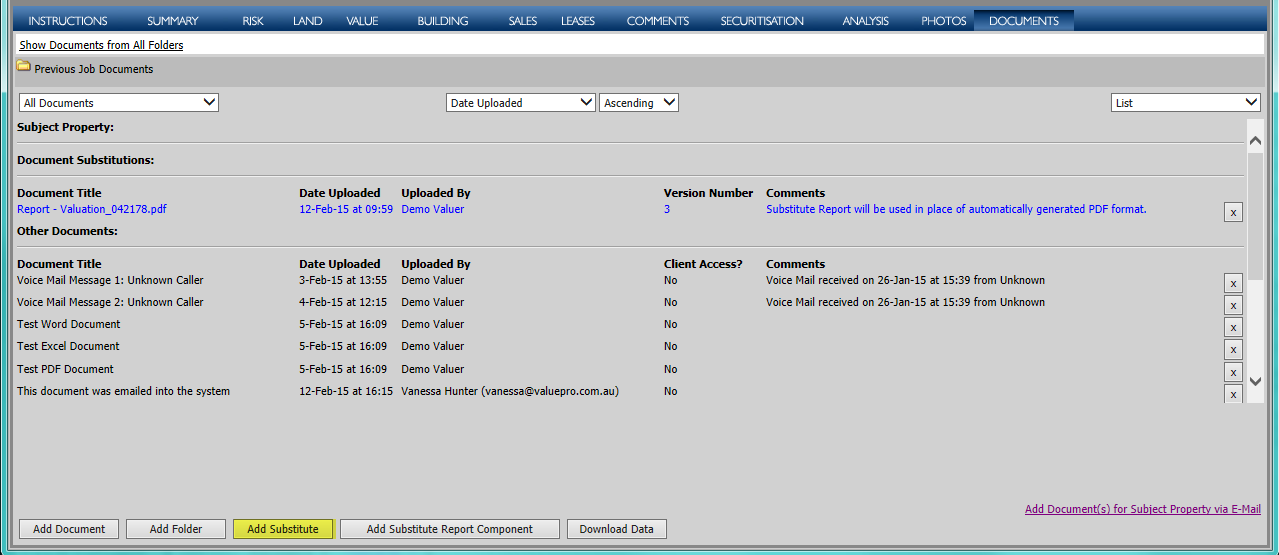The width and height of the screenshot is (1279, 555).
Task: Remove the emailed-in document row
Action: click(1233, 394)
